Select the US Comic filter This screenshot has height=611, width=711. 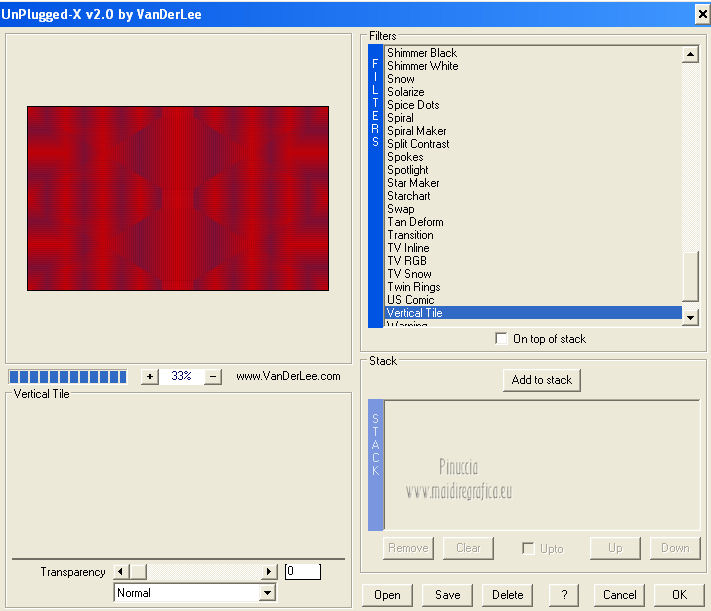(x=533, y=300)
